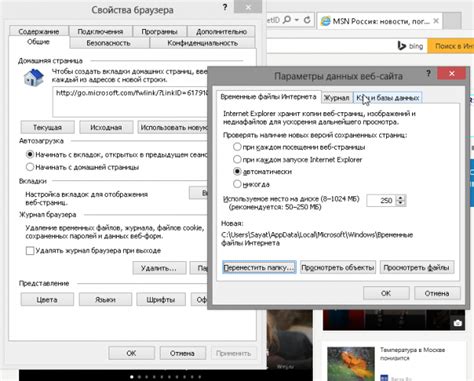Open the Температура в Москве понизится headline

pyautogui.click(x=412, y=354)
